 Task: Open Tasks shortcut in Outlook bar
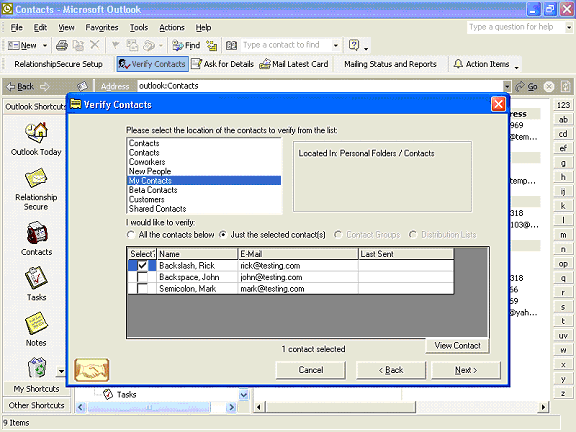click(x=36, y=284)
